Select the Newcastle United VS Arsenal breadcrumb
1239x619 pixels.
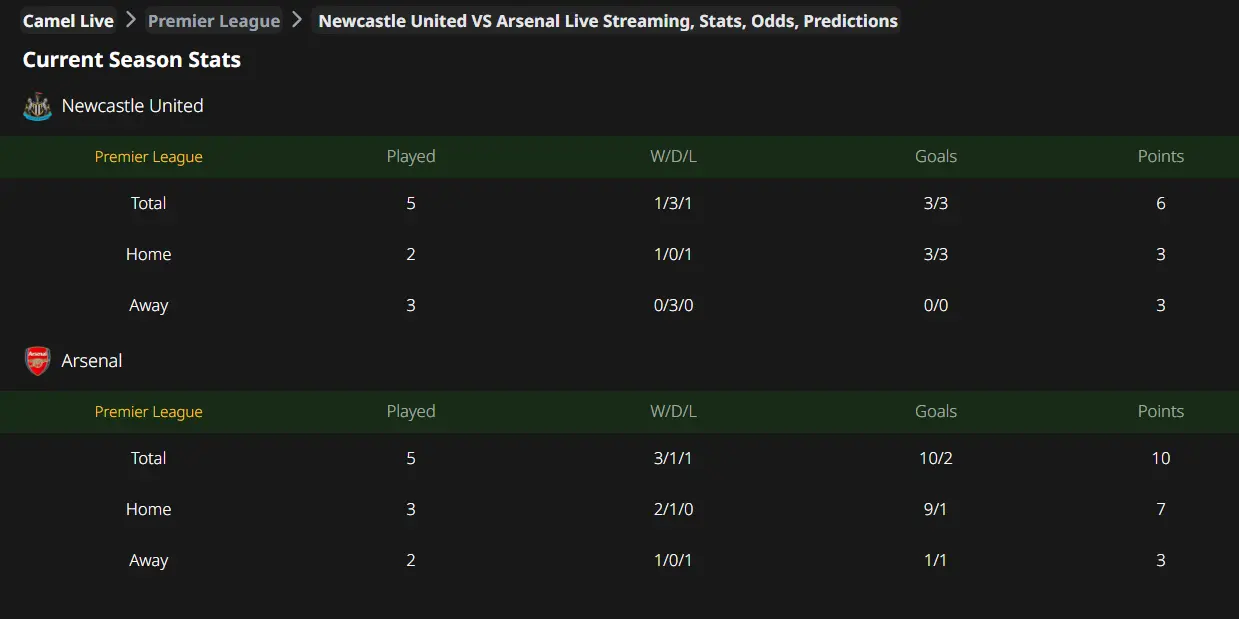click(608, 21)
